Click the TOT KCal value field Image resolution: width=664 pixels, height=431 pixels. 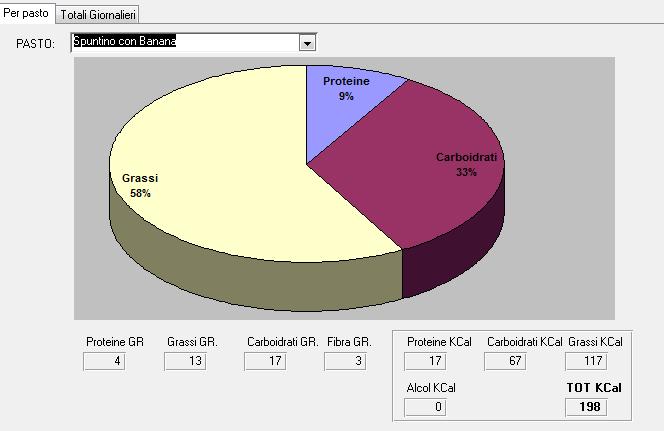586,407
